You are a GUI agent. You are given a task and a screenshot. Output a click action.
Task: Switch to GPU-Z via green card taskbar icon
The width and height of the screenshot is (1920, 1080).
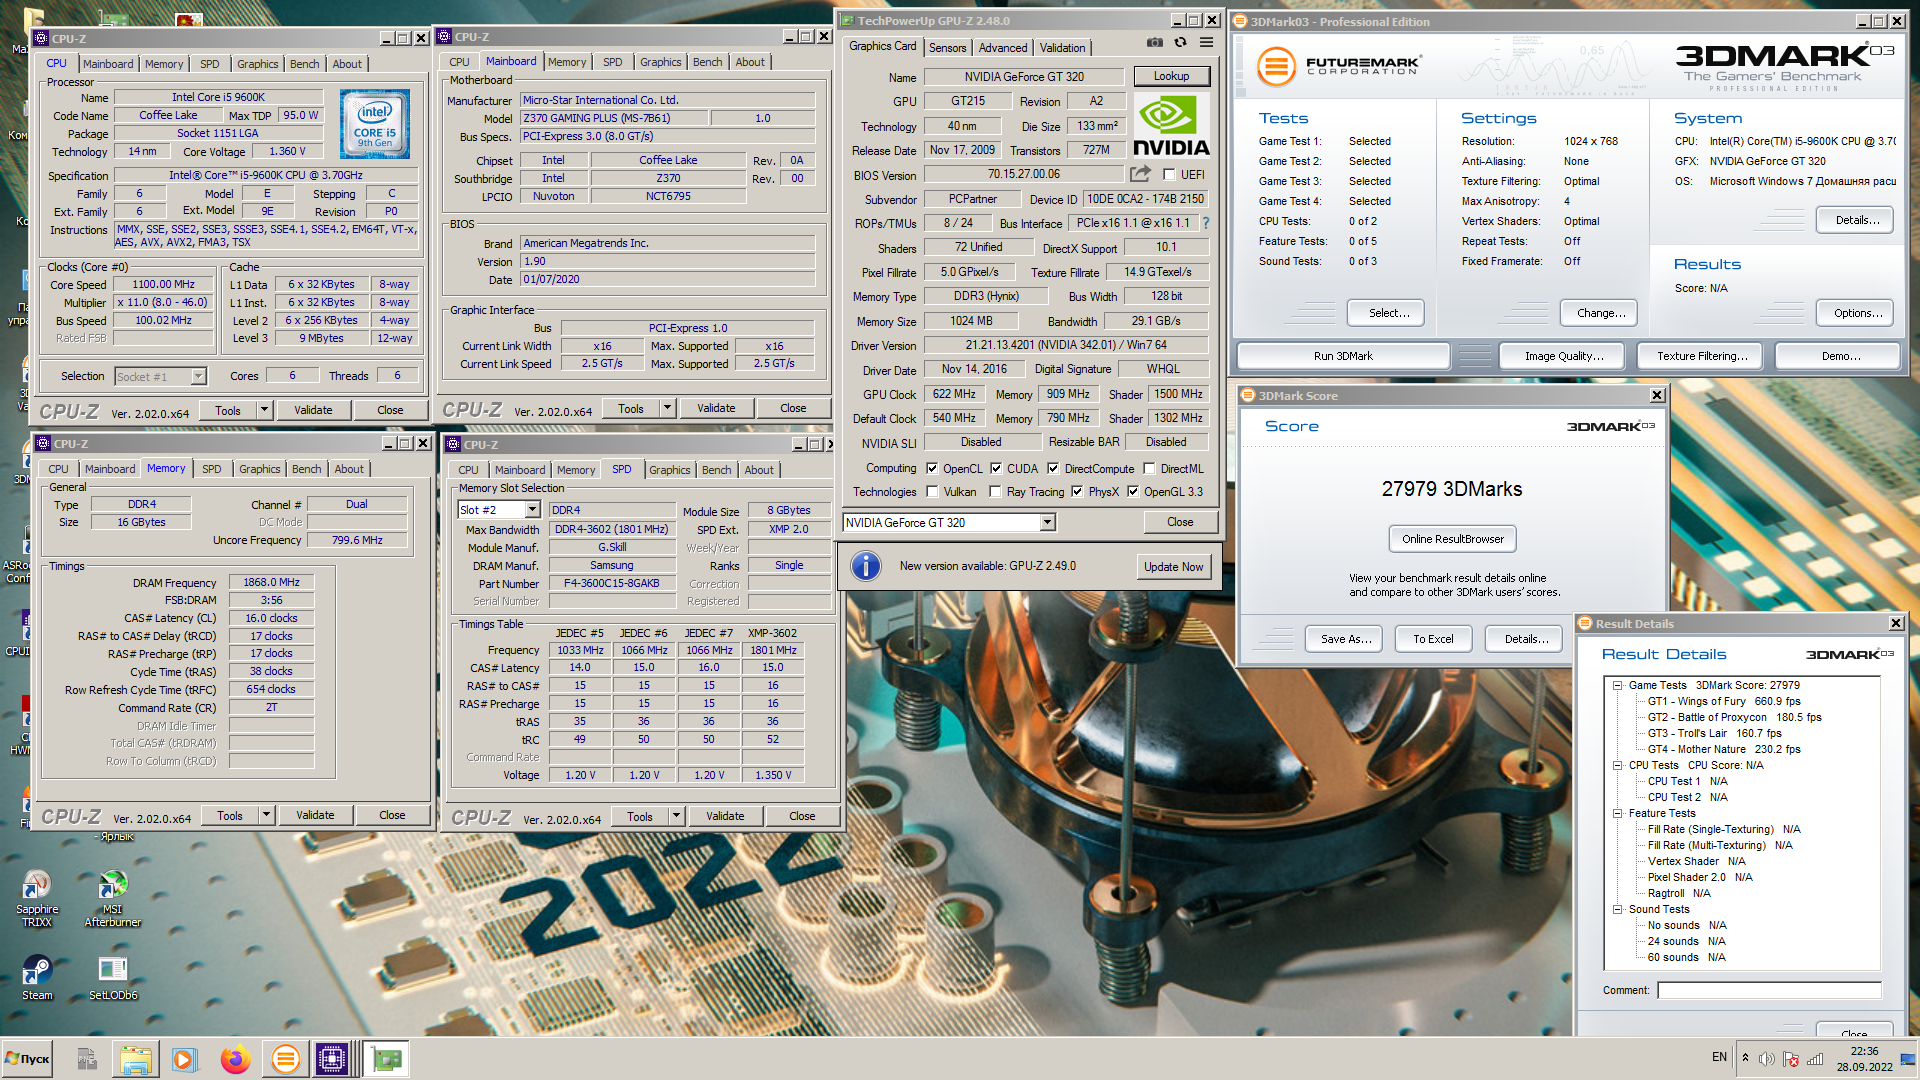point(385,1059)
